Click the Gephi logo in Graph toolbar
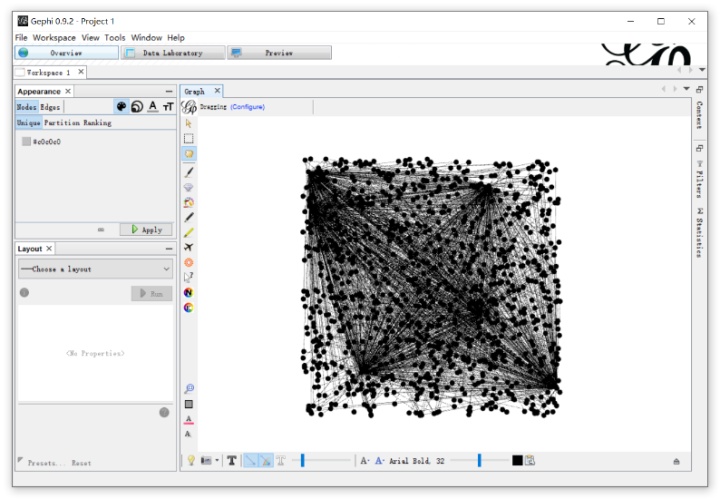Viewport: 720px width, 499px height. coord(189,107)
